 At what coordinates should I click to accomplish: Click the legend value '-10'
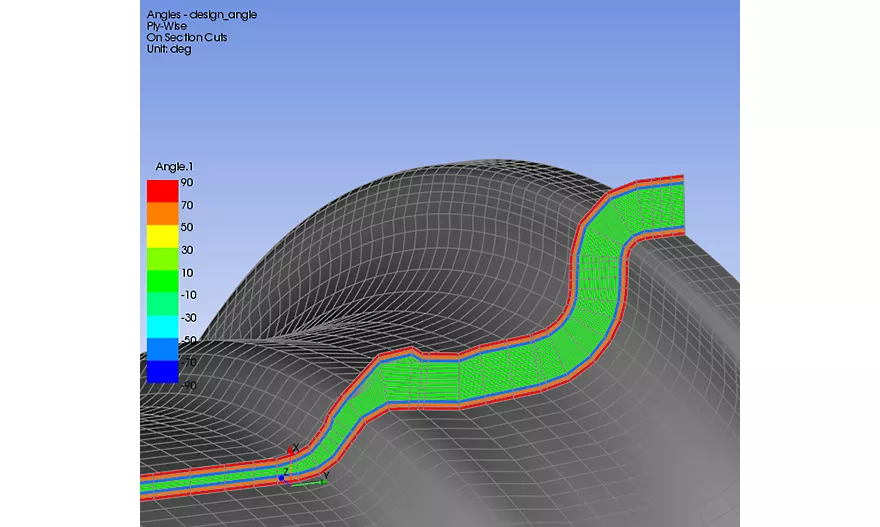tap(189, 295)
